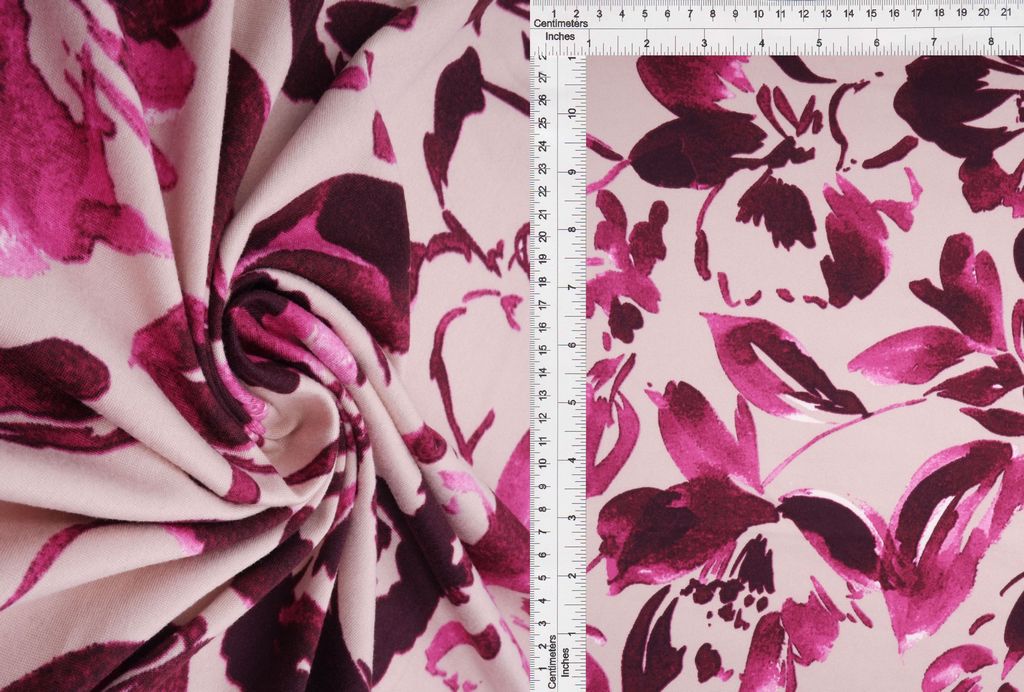The width and height of the screenshot is (1024, 692).
Task: Click the "Inches" label on vertical ruler
Action: pos(566,661)
